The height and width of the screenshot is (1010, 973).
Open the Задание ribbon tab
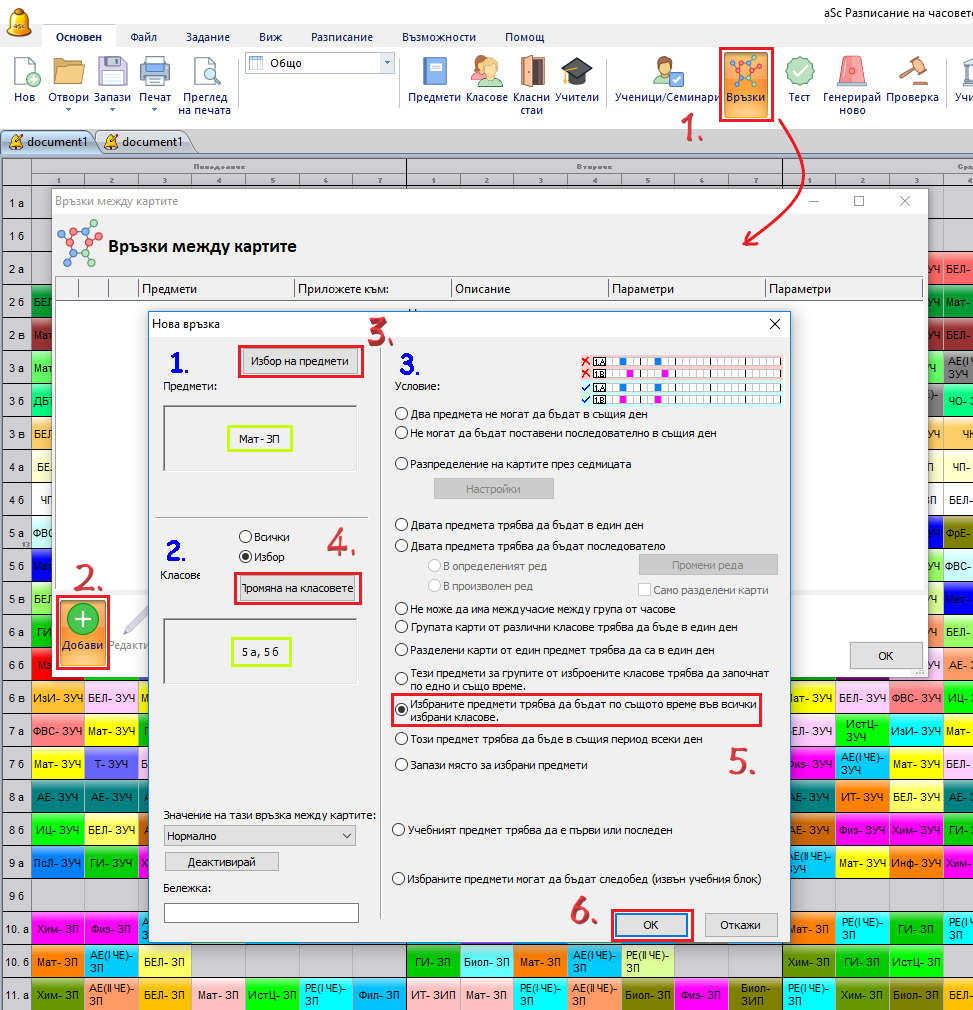point(208,37)
